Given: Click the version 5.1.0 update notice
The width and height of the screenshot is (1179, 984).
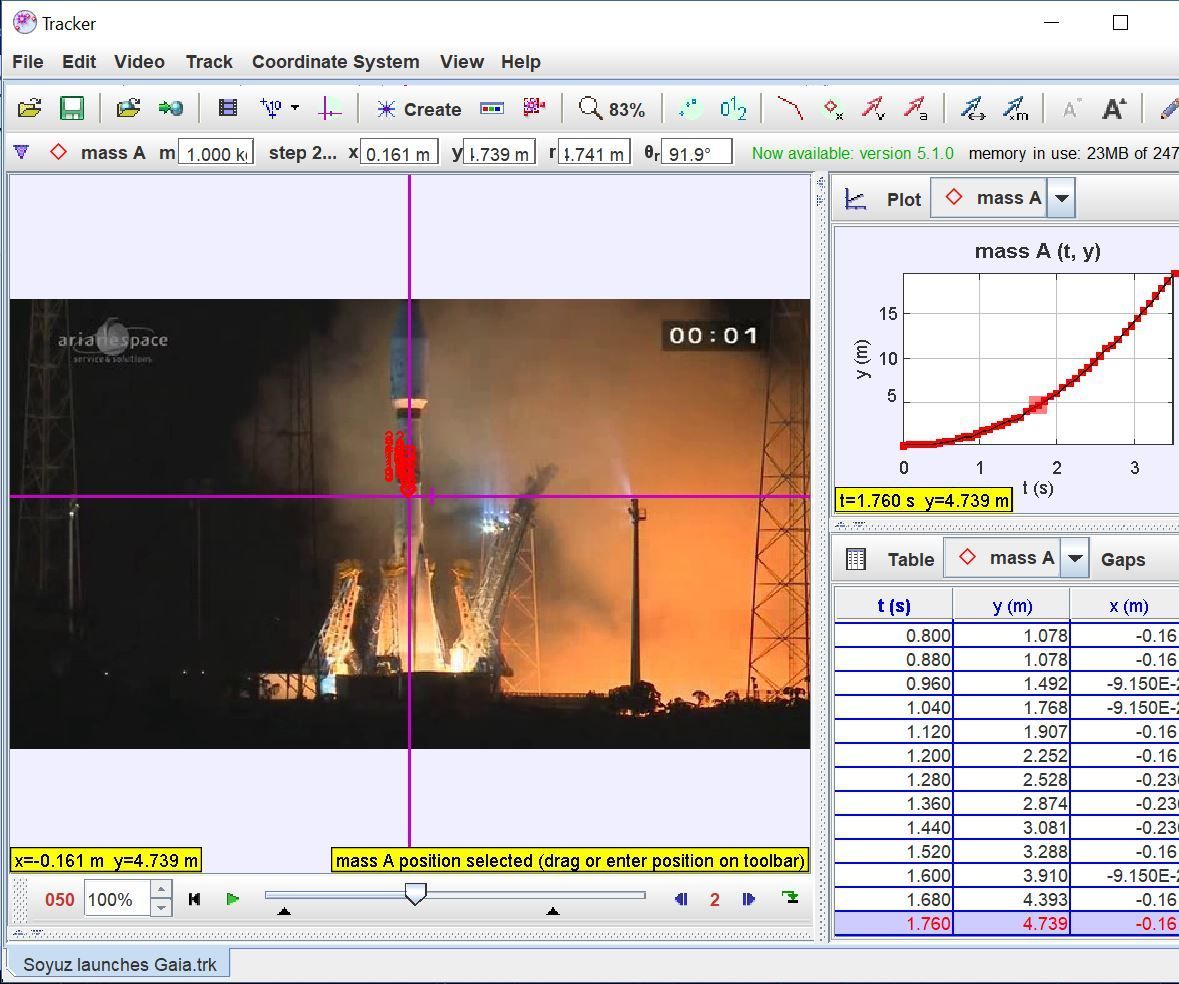Looking at the screenshot, I should tap(852, 154).
